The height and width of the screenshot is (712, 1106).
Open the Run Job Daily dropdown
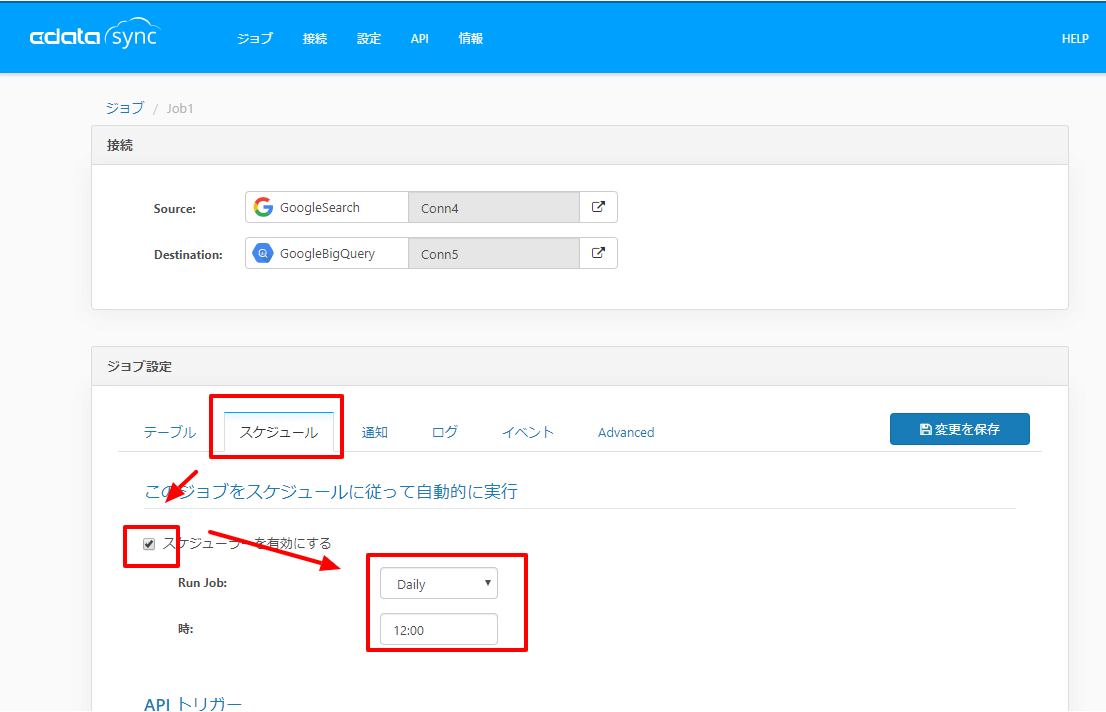click(x=439, y=584)
